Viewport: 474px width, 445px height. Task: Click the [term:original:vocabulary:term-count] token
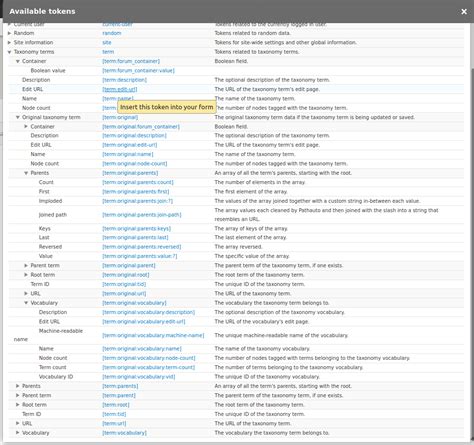149,367
